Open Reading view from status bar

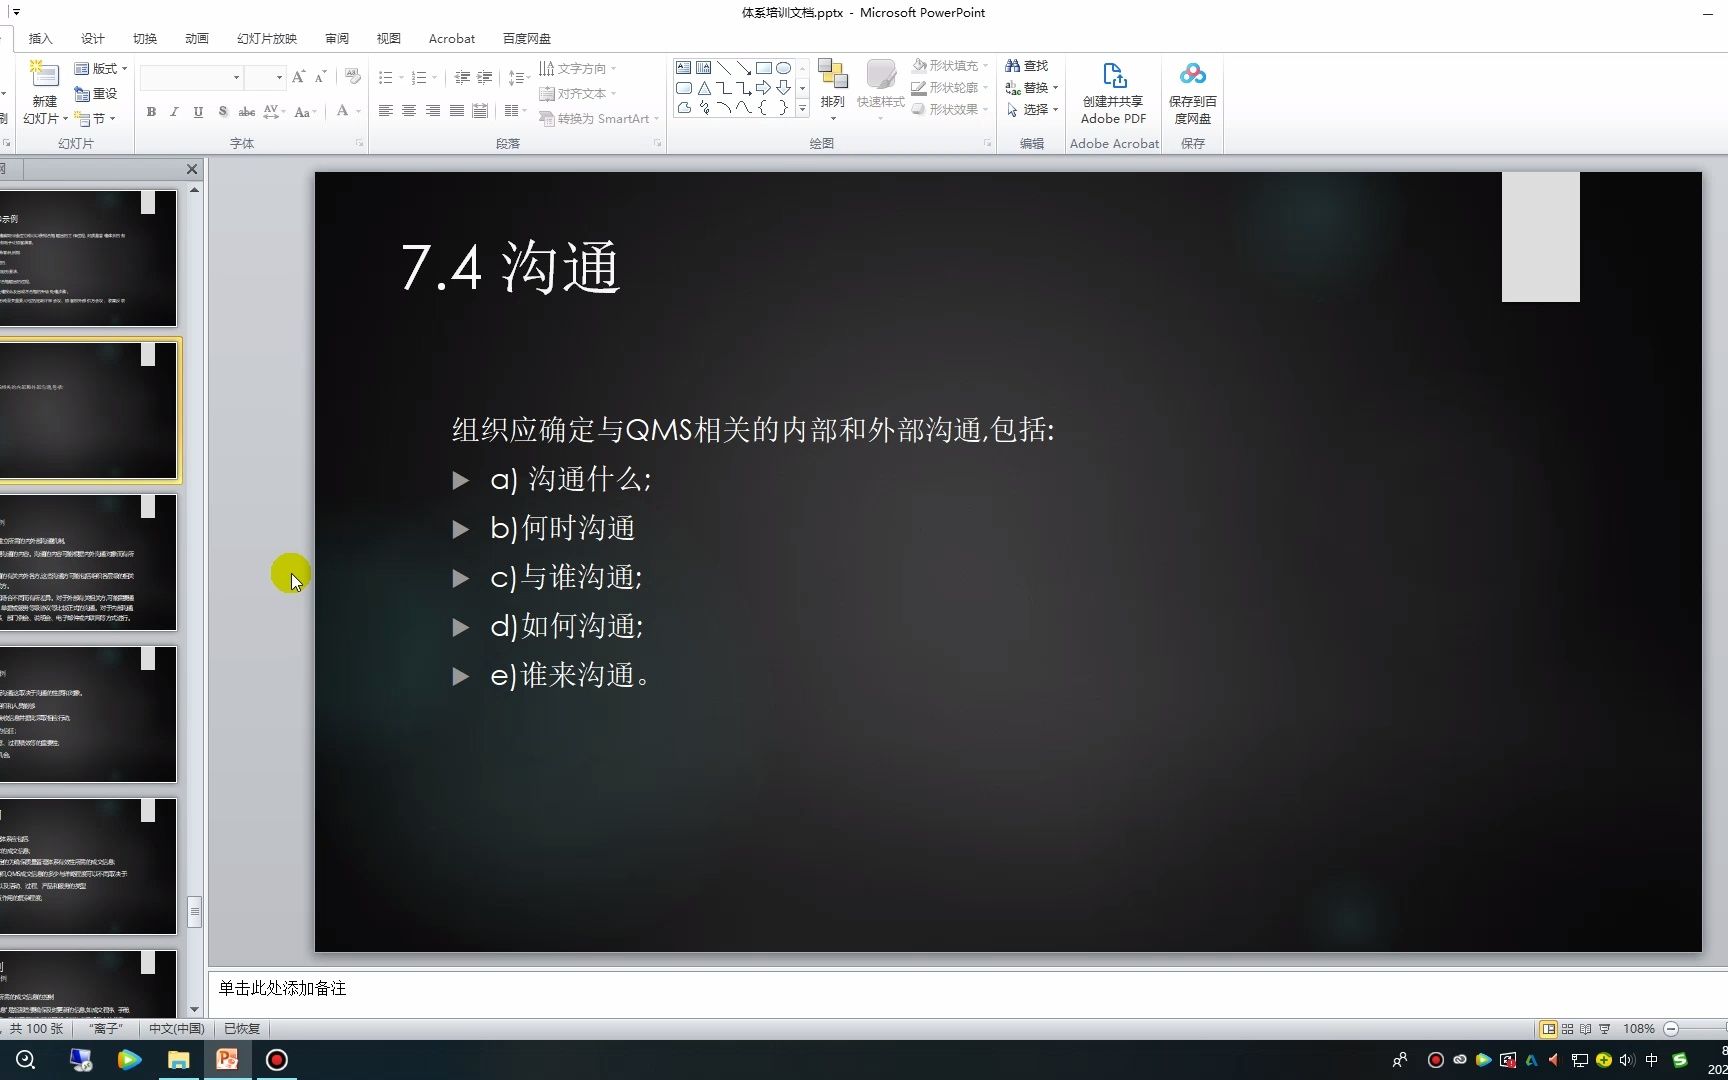(x=1585, y=1028)
